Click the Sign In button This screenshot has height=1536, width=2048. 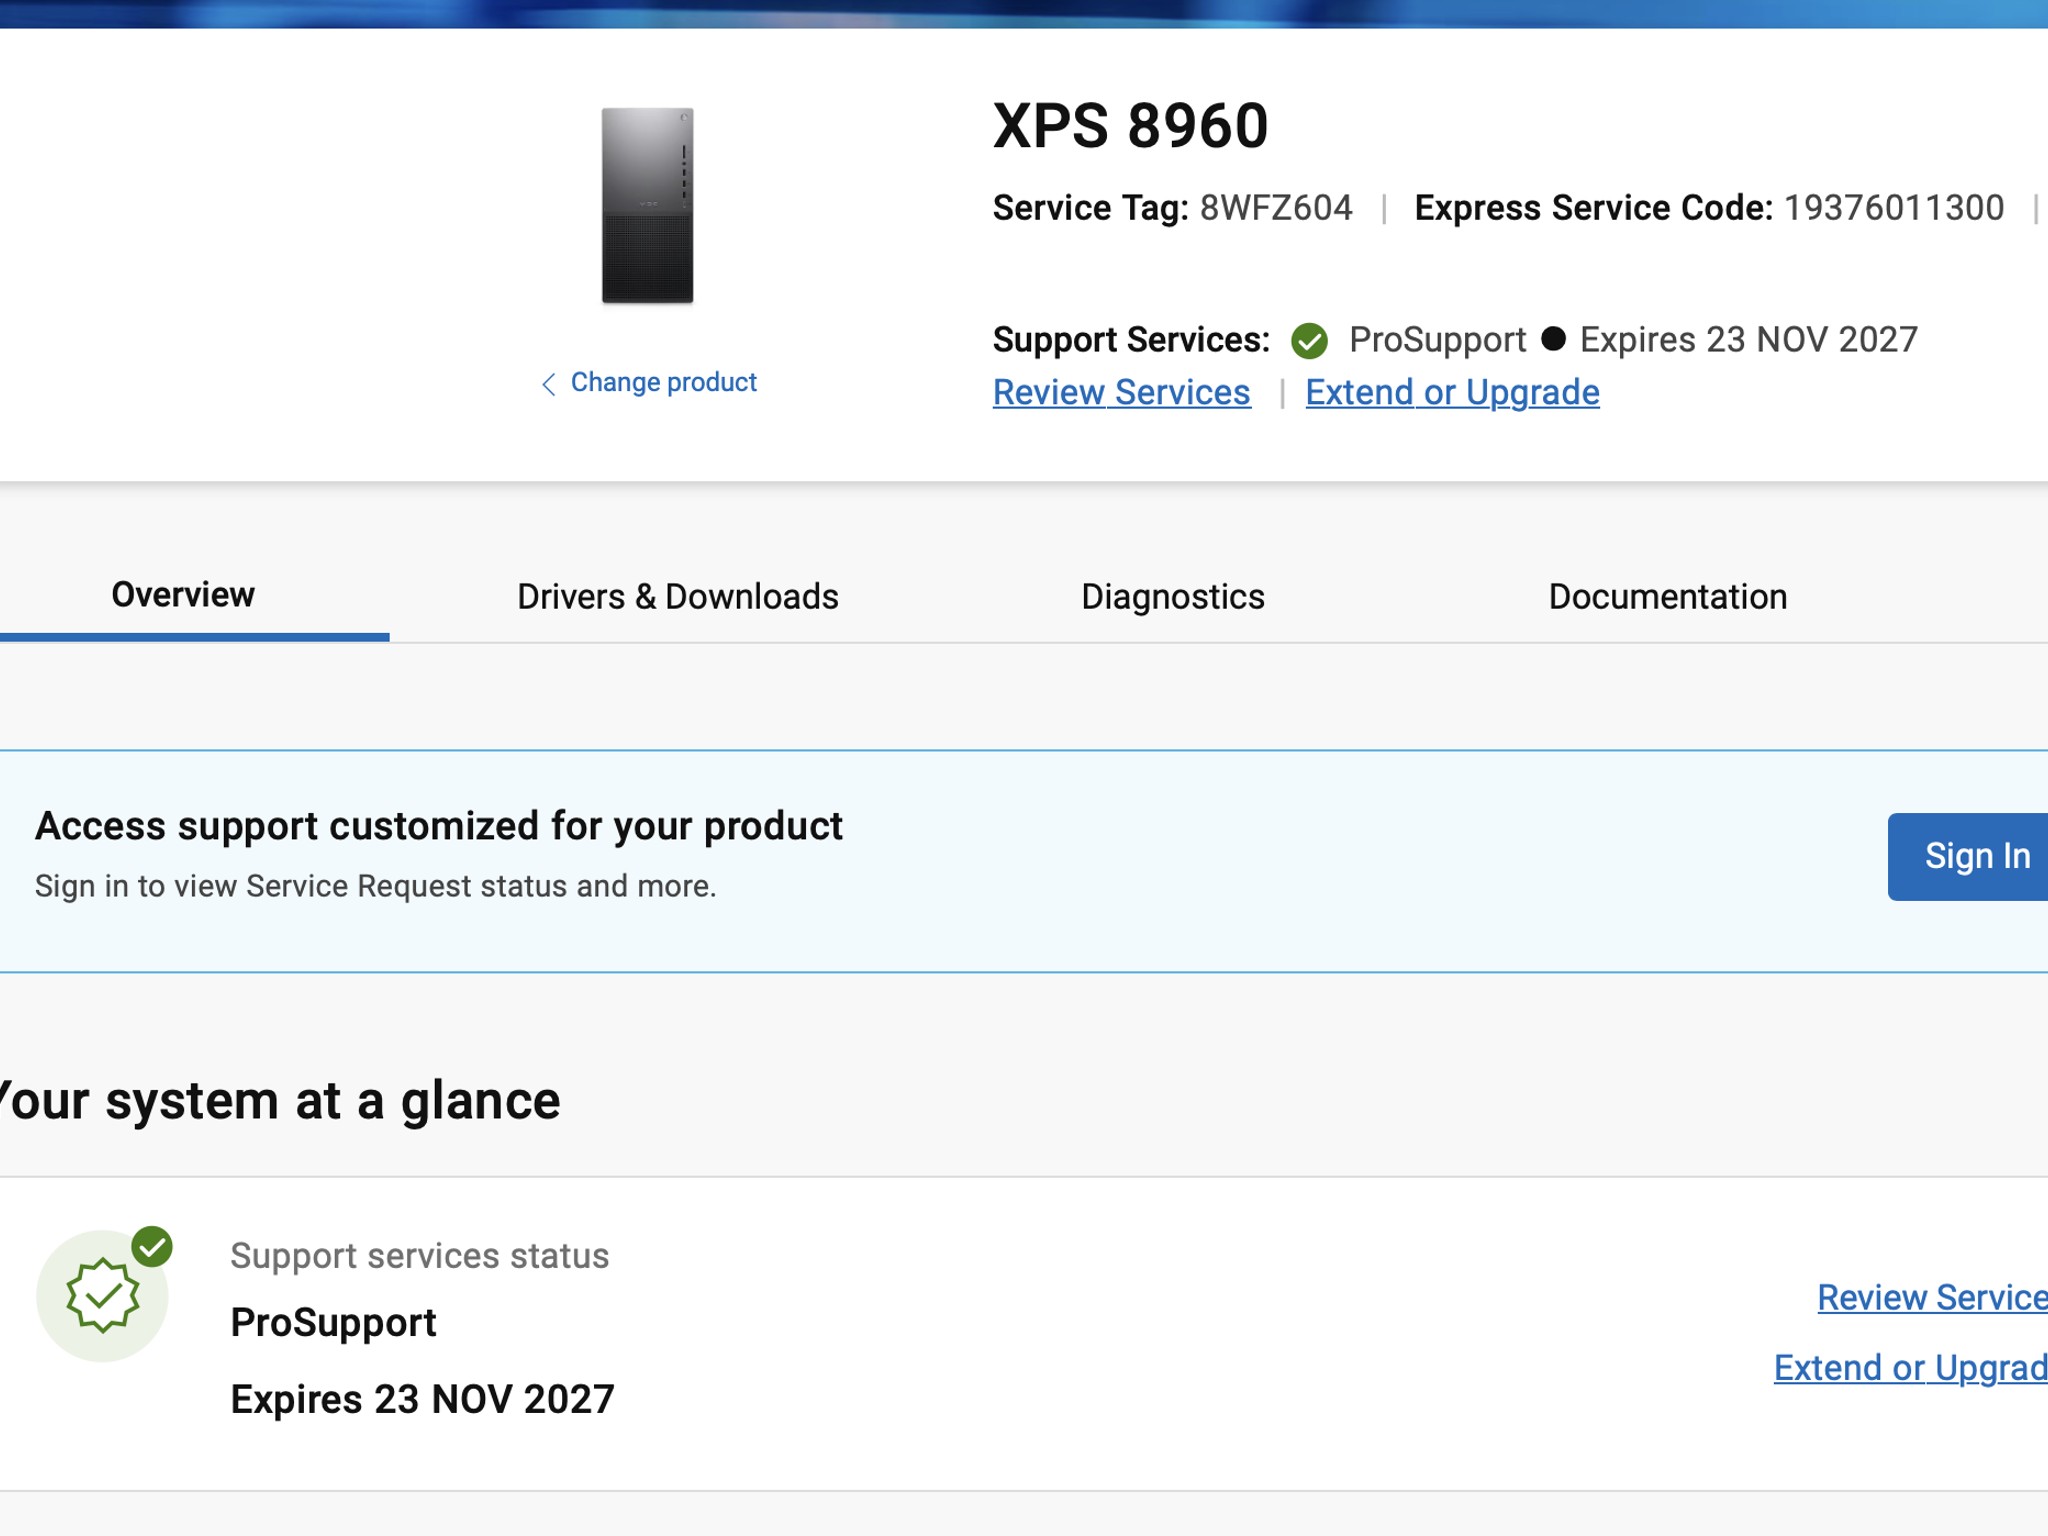[x=1968, y=857]
